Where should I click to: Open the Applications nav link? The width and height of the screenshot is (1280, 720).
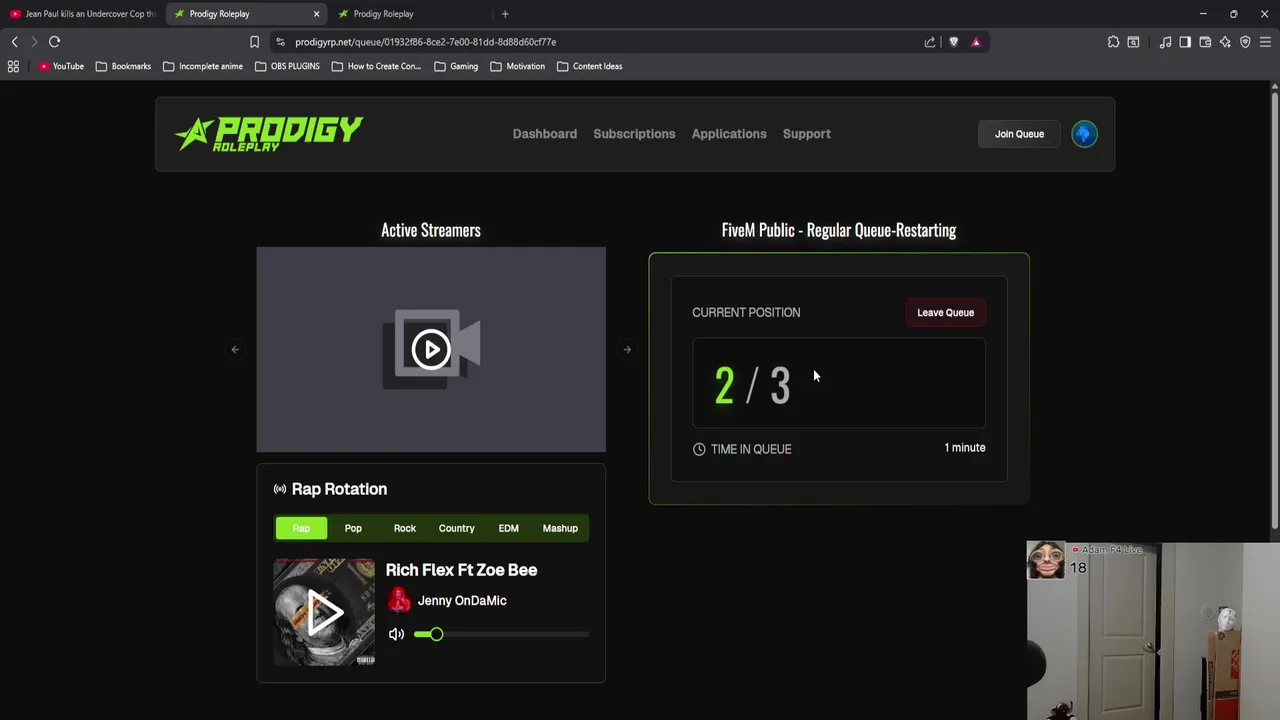point(729,134)
